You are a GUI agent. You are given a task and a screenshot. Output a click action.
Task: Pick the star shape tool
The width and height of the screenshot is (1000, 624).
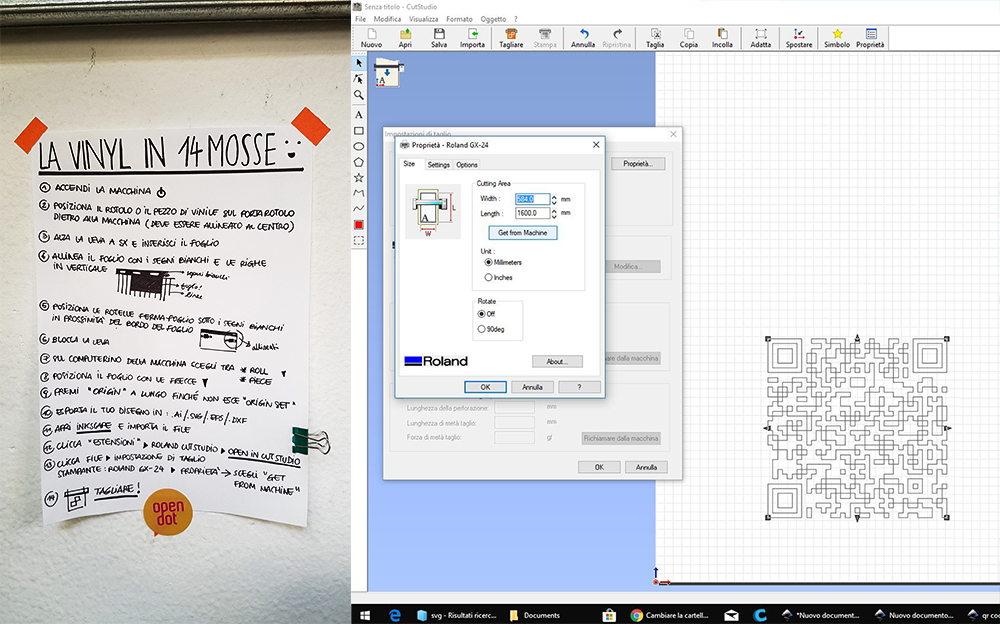tap(359, 177)
